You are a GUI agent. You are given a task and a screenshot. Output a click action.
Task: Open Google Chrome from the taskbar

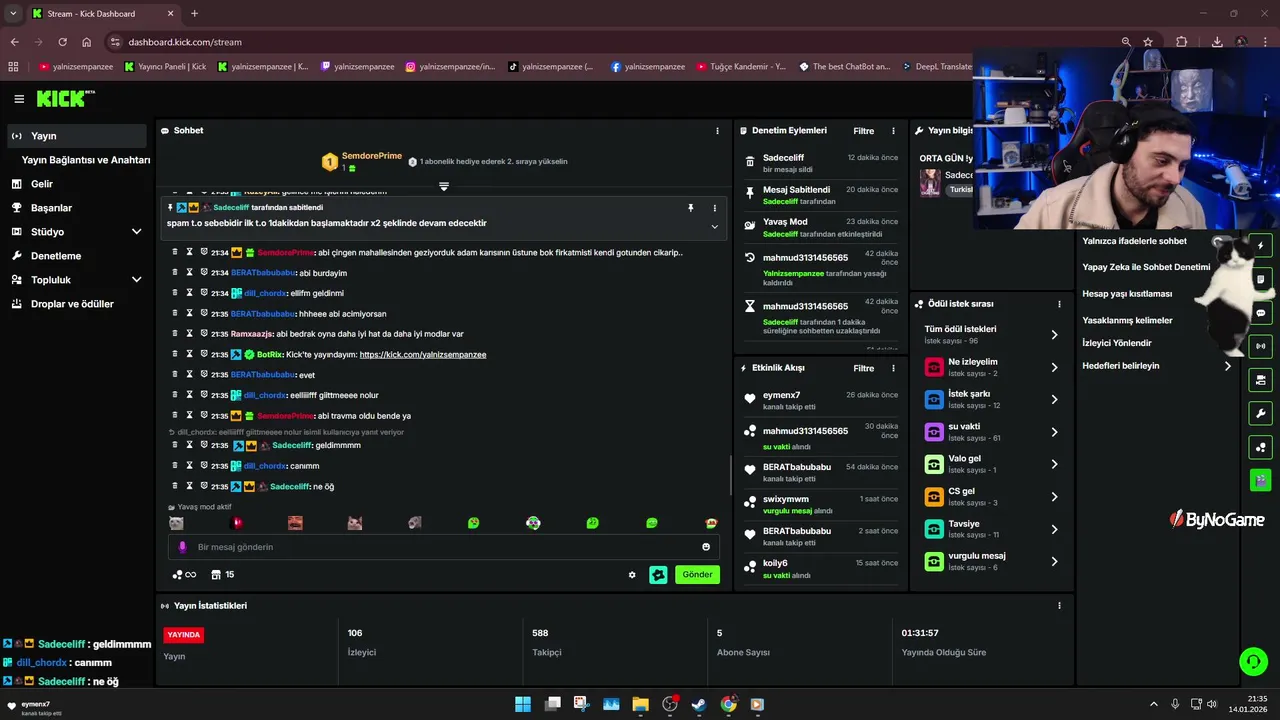728,704
